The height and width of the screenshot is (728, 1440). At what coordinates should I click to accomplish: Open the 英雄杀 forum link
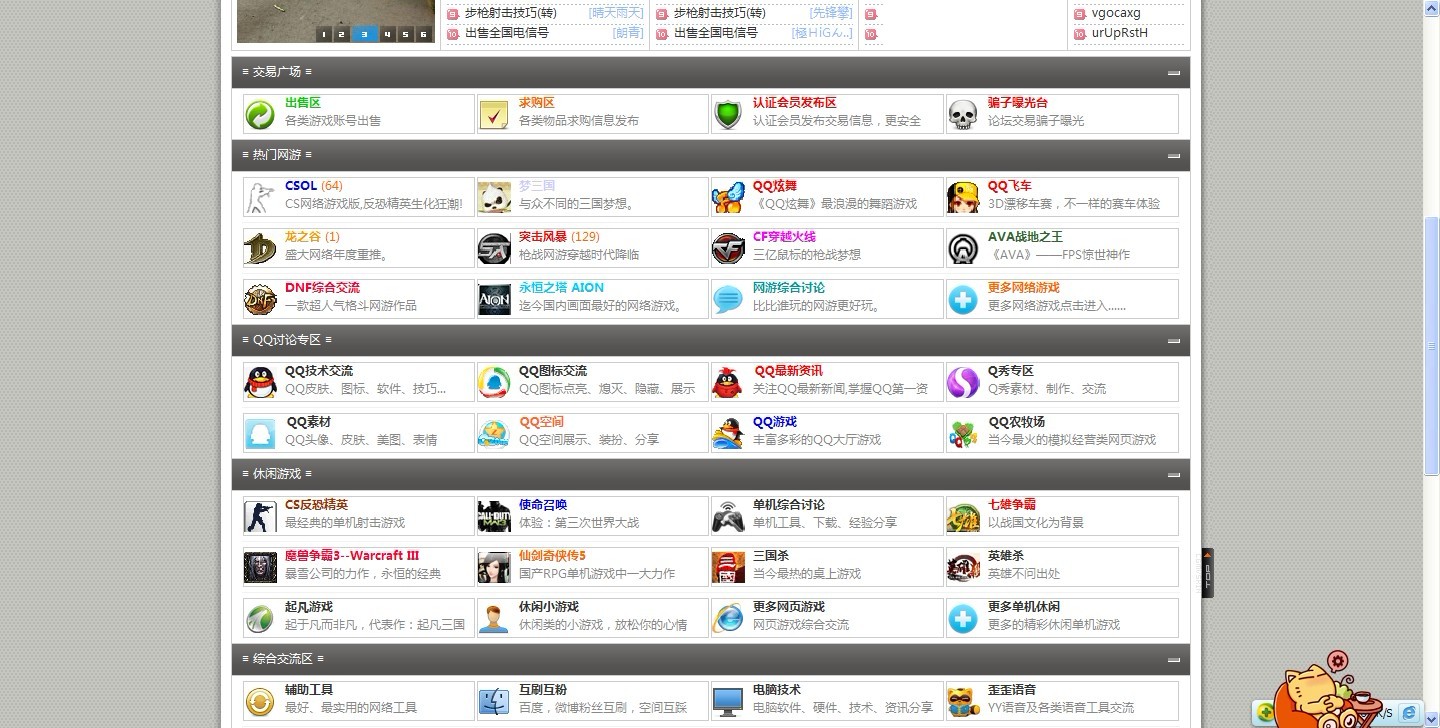[x=1006, y=556]
